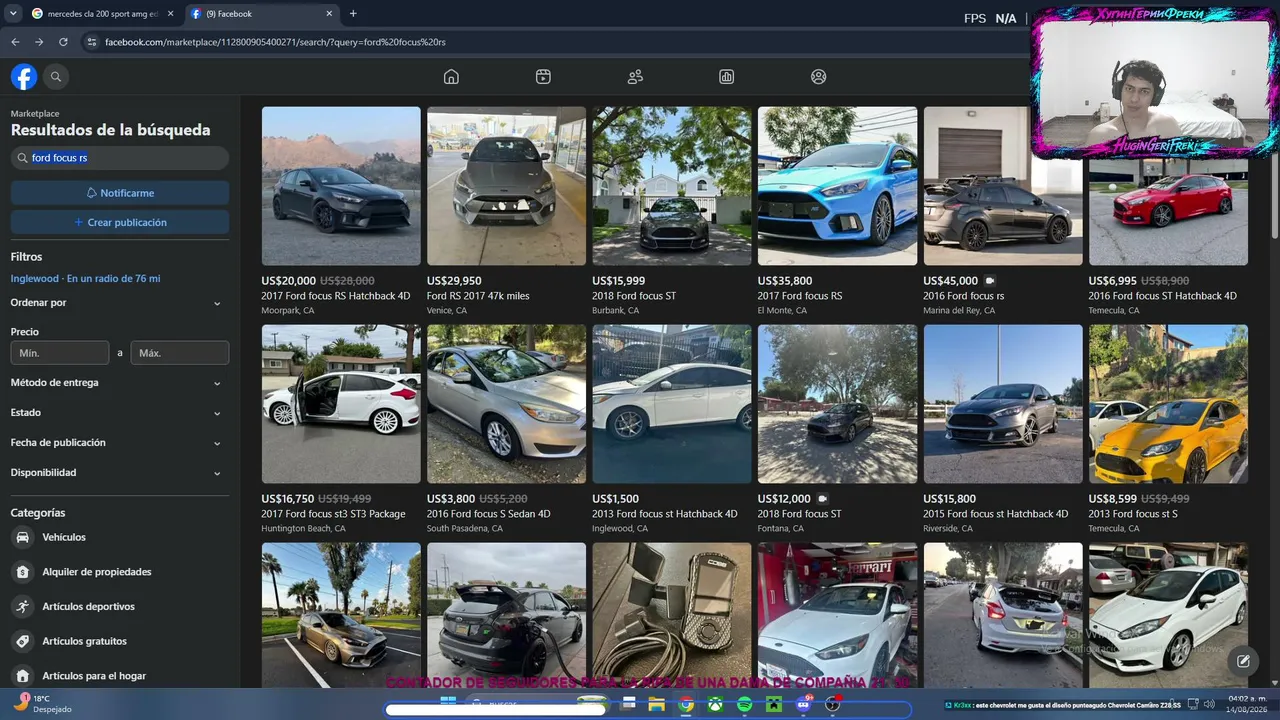The width and height of the screenshot is (1280, 720).
Task: Open Discord from the taskbar
Action: coord(803,705)
